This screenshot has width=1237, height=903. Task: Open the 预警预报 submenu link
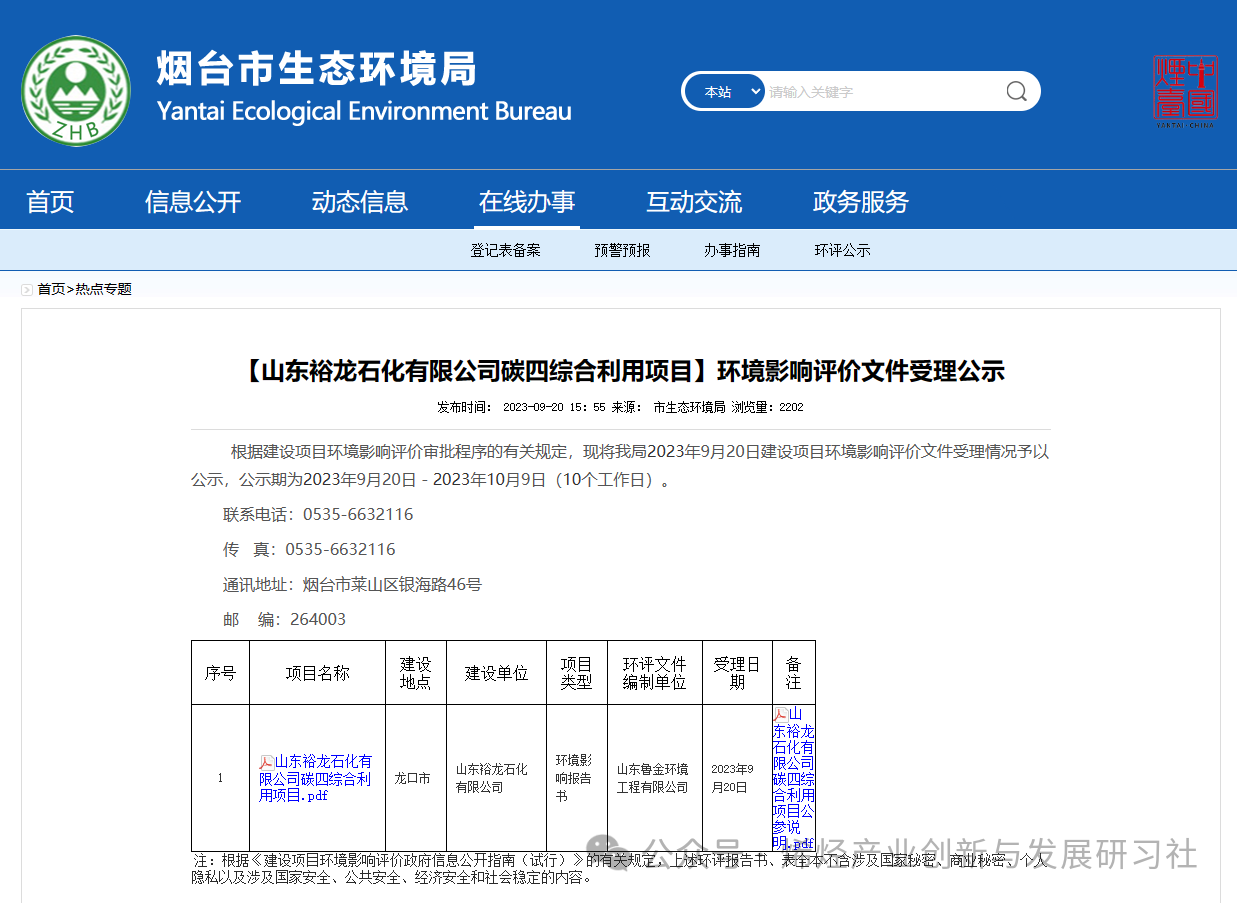[622, 250]
